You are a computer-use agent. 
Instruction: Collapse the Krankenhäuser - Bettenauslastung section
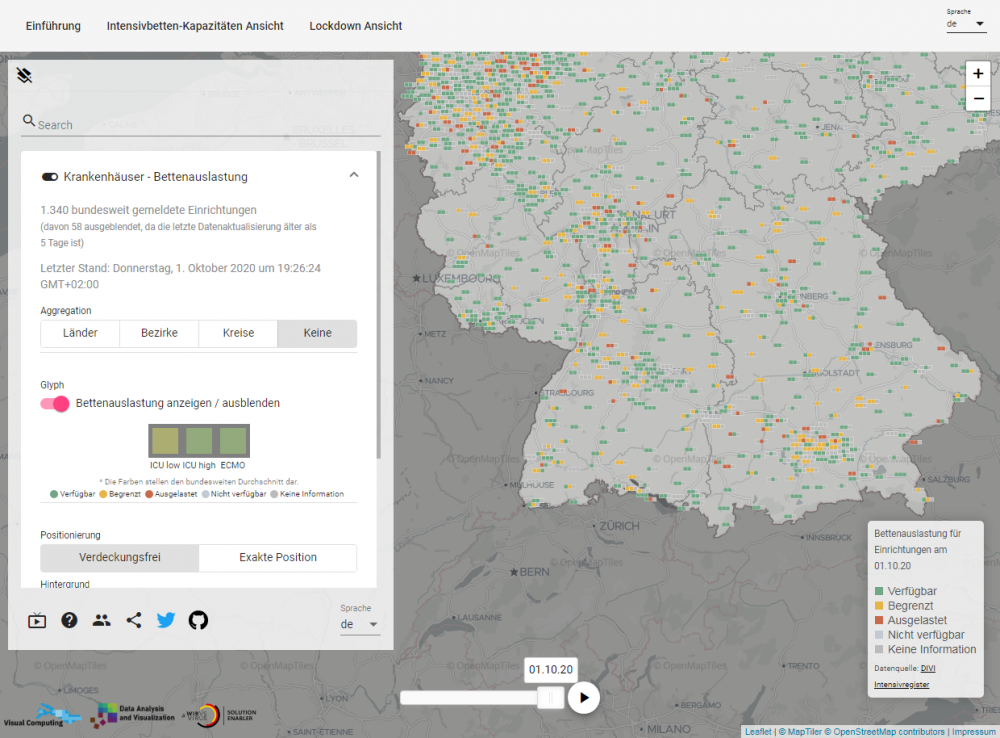click(353, 175)
